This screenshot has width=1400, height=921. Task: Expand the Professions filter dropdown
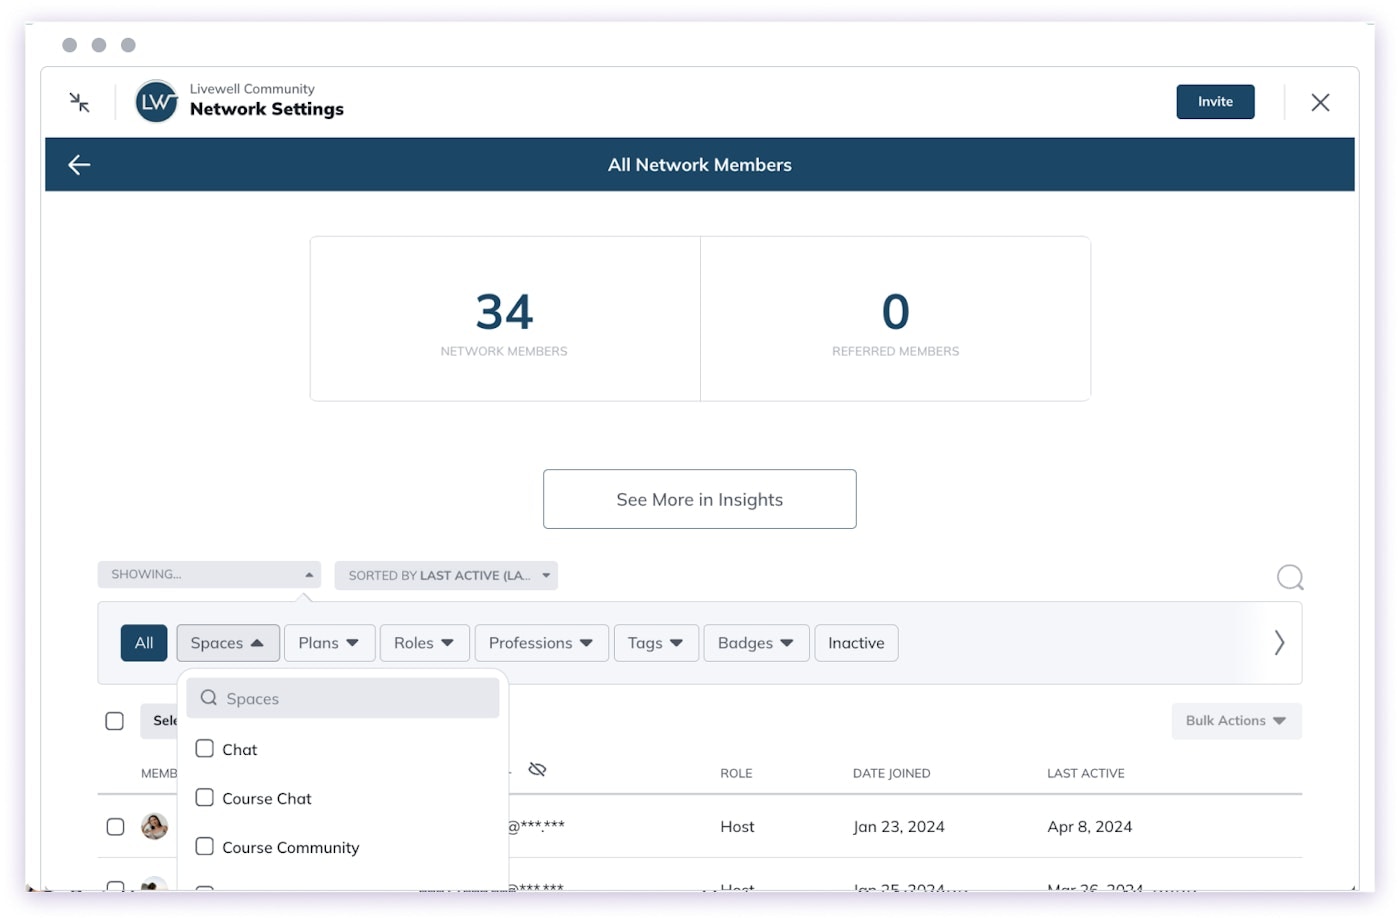point(541,643)
